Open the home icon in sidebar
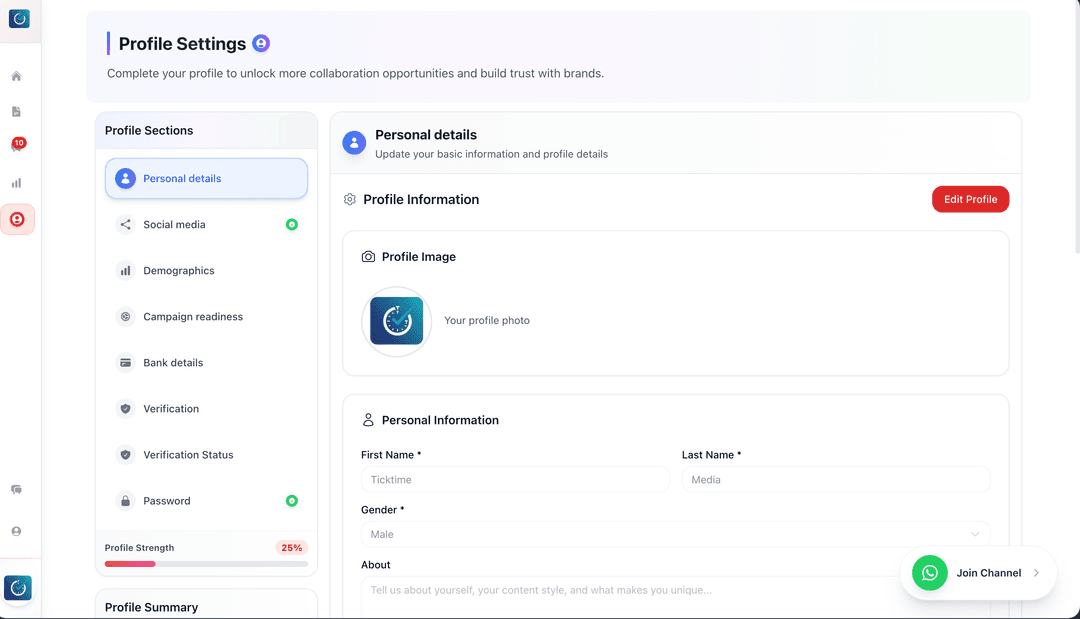 pyautogui.click(x=17, y=76)
